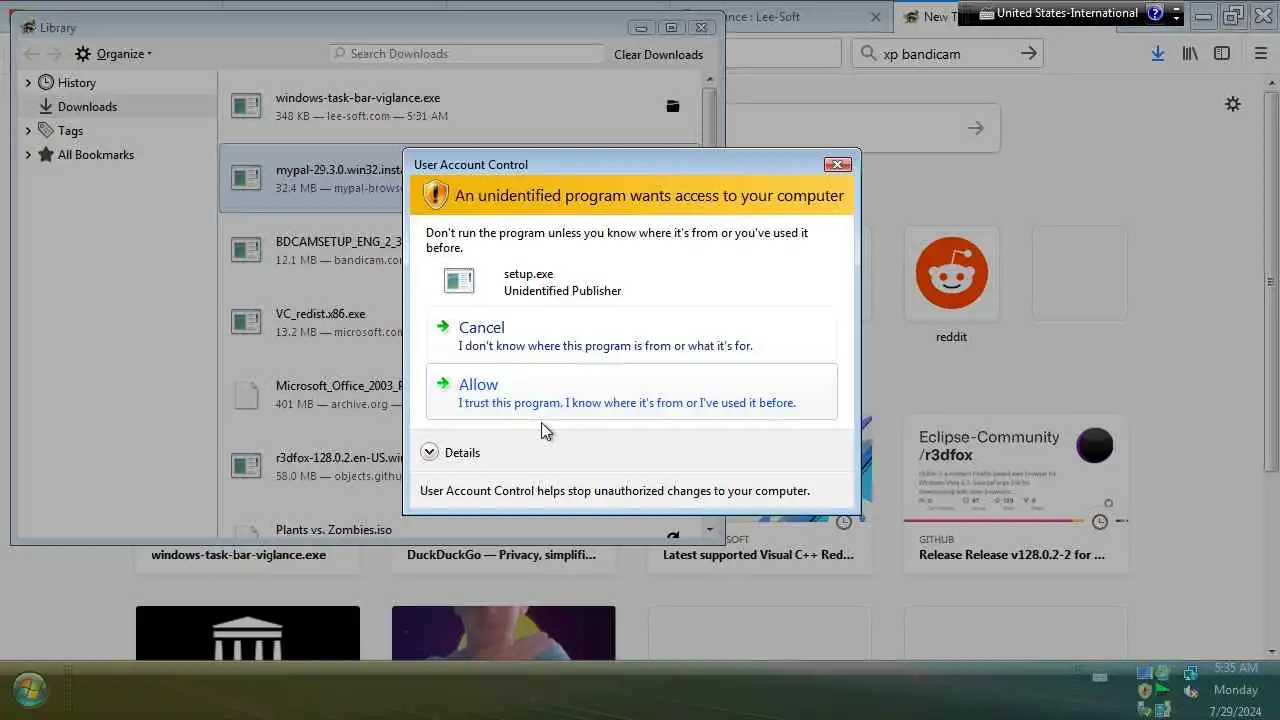
Task: Click VC_redist.x86.exe file icon
Action: tap(246, 322)
